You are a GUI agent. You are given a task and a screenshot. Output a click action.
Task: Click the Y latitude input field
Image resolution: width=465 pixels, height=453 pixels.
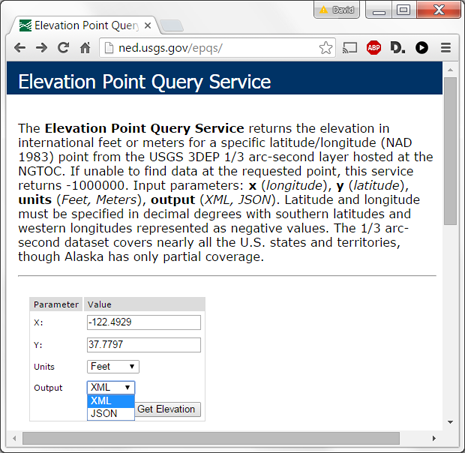pos(144,345)
